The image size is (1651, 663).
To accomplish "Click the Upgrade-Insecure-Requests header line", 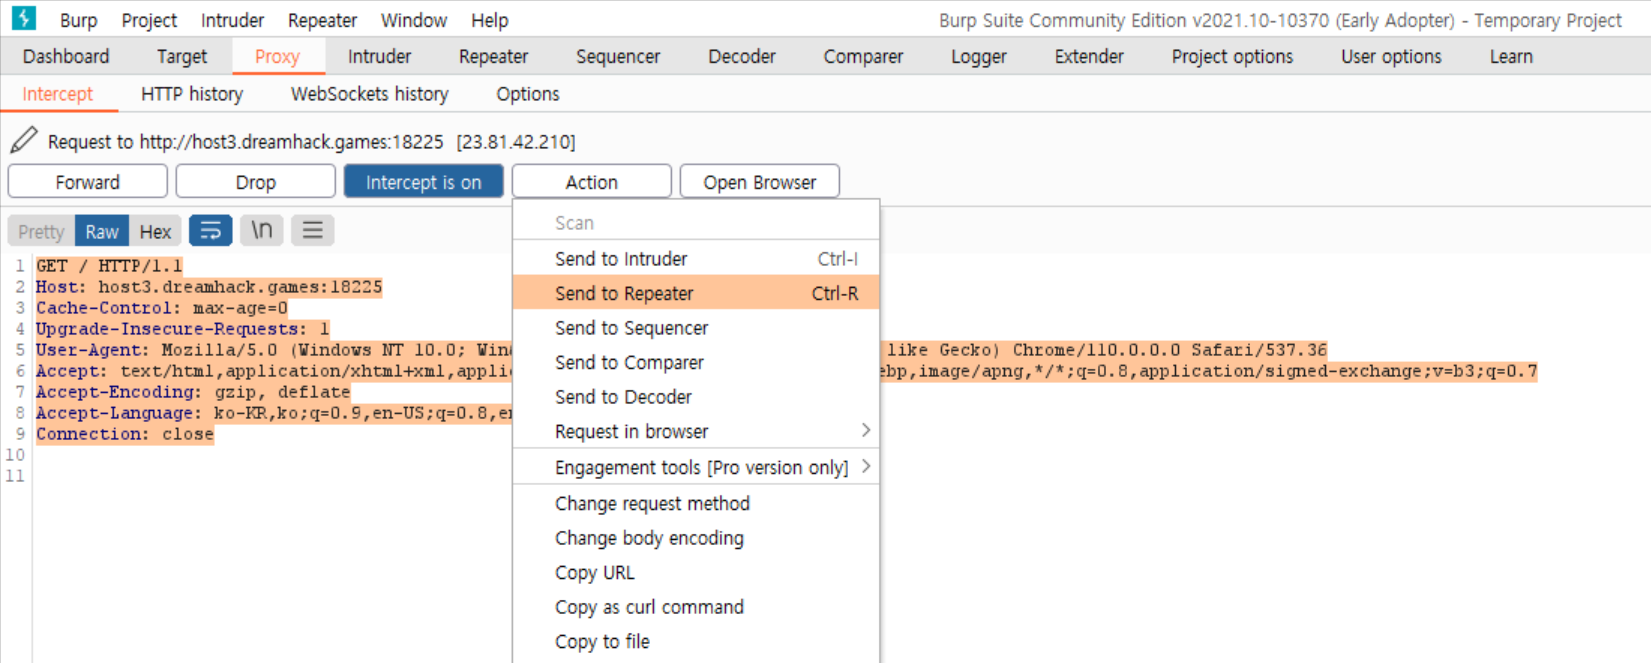I will [183, 329].
